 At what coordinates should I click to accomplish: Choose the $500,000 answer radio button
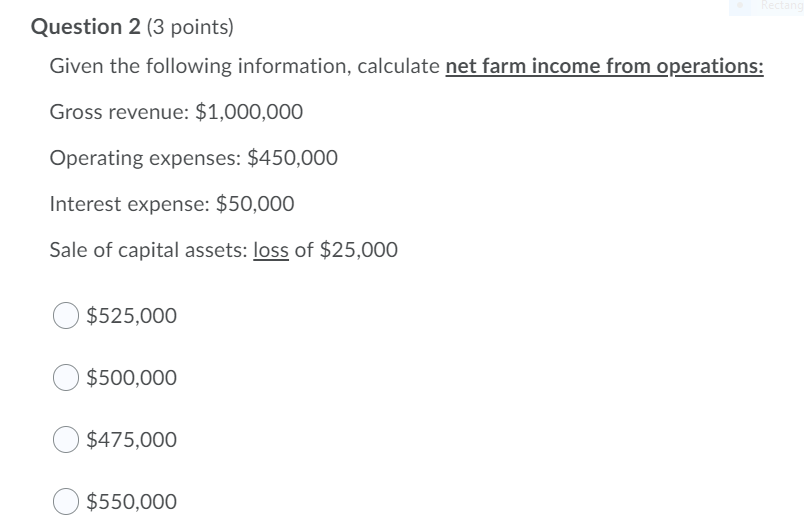coord(66,378)
